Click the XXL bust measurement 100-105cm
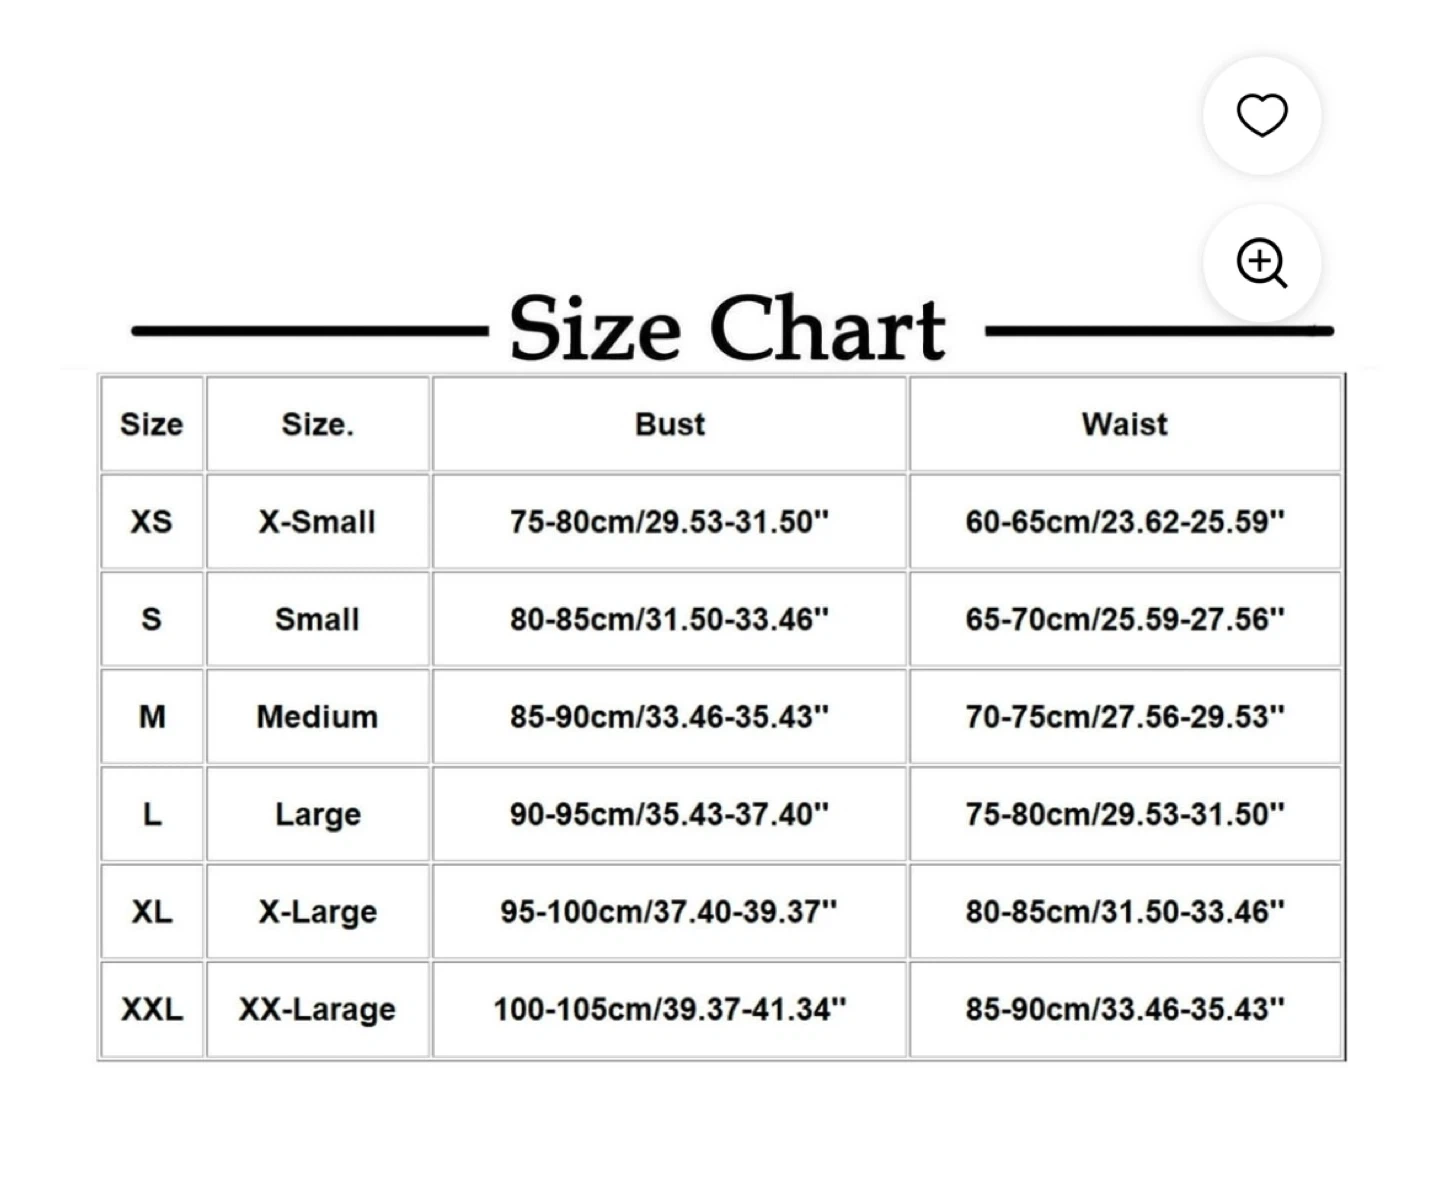The image size is (1440, 1187). (669, 1009)
